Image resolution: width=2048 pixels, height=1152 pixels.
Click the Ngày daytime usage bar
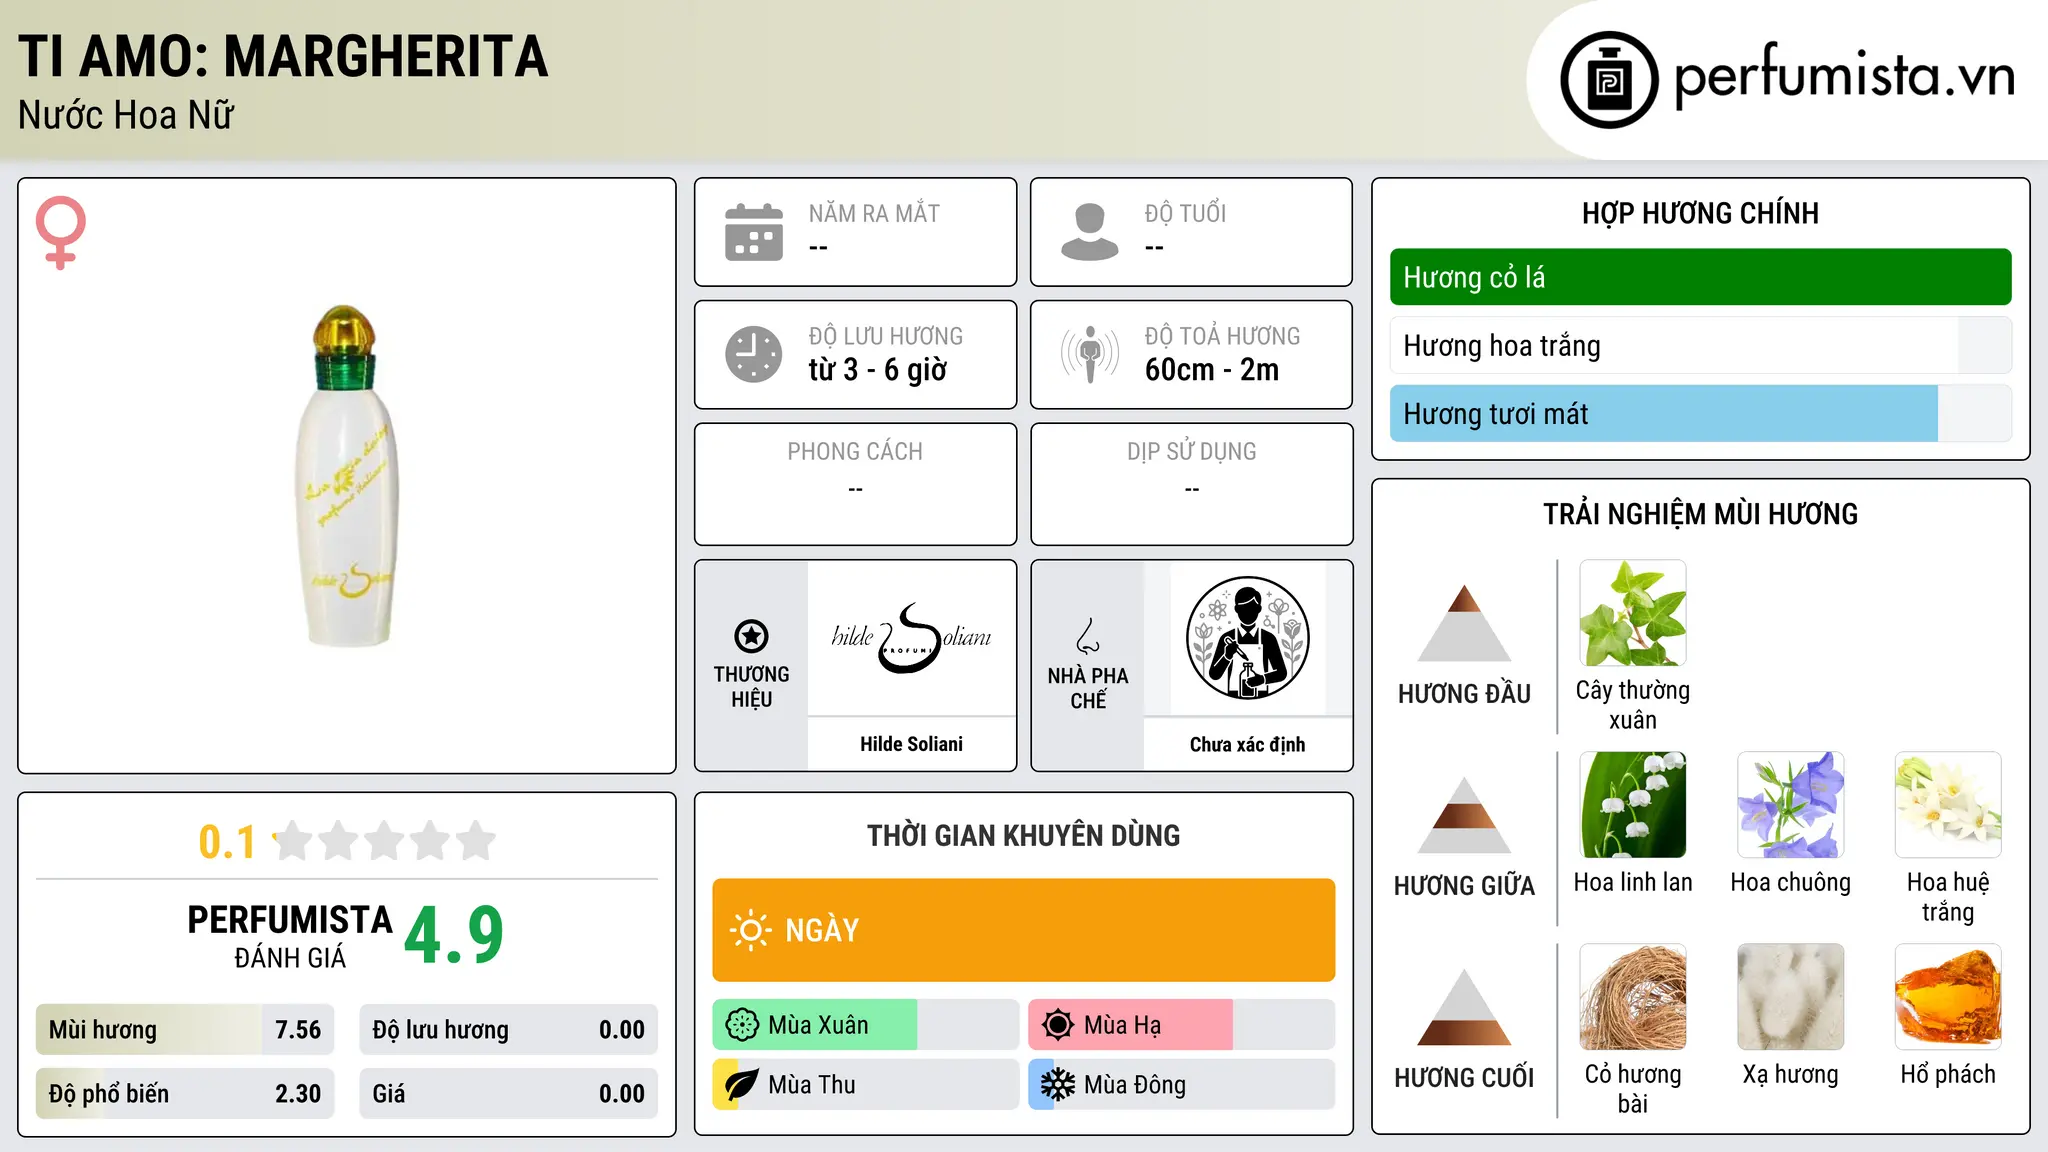(1024, 930)
